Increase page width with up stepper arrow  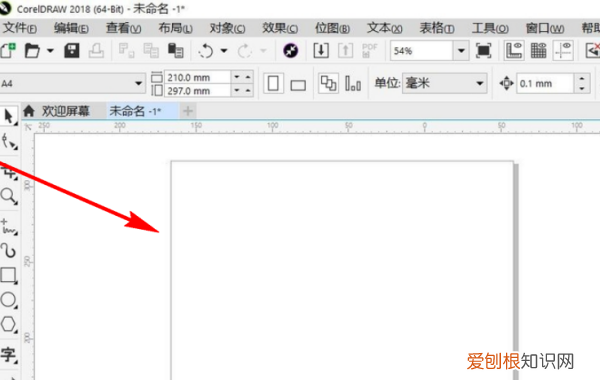(x=248, y=77)
